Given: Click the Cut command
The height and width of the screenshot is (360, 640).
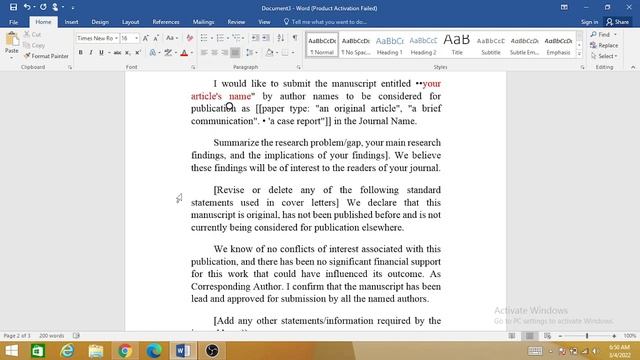Looking at the screenshot, I should [x=33, y=34].
